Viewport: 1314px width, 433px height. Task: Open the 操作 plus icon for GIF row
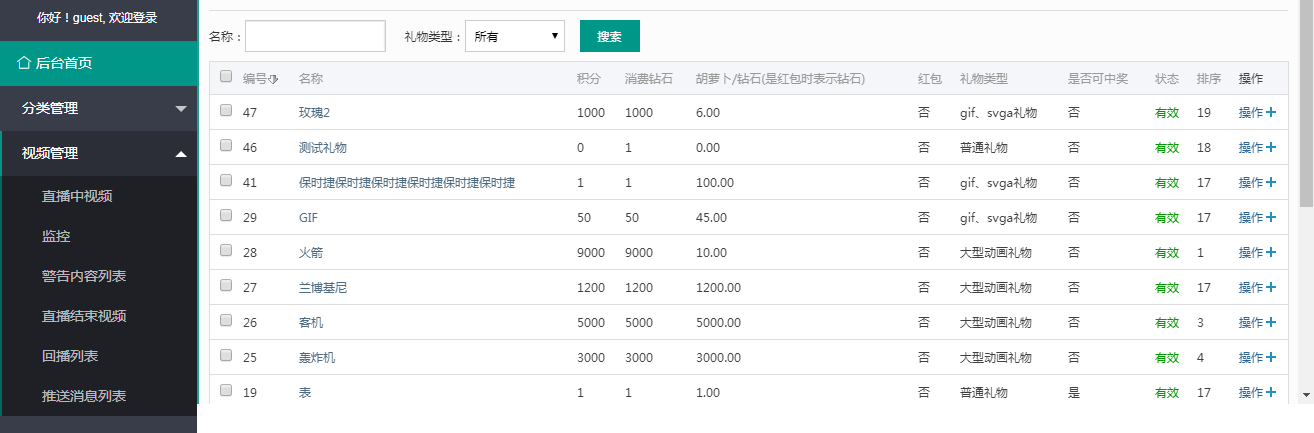1271,218
